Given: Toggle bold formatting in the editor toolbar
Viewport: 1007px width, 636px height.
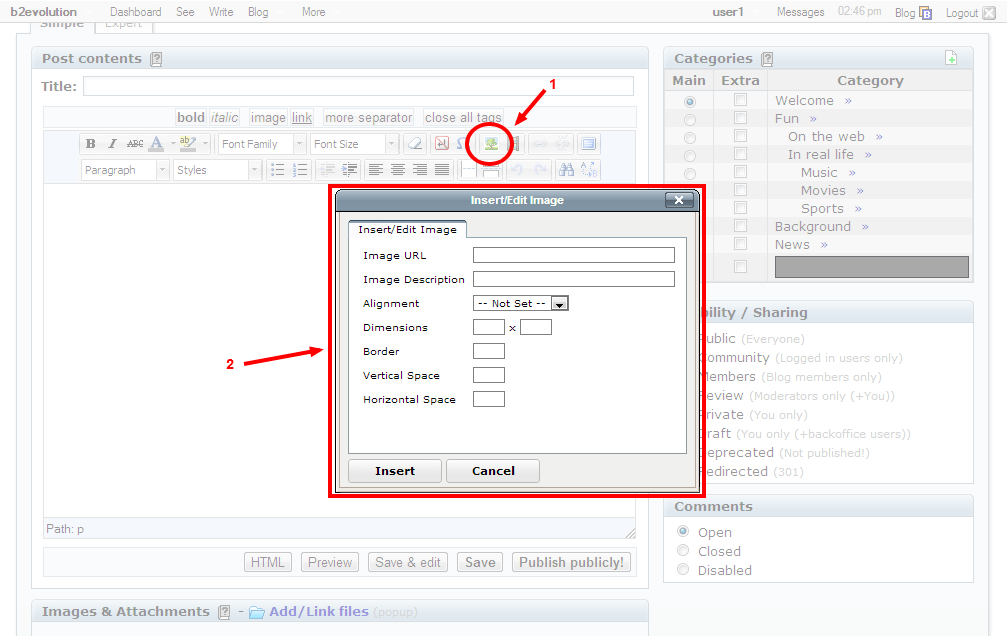Looking at the screenshot, I should (x=89, y=143).
